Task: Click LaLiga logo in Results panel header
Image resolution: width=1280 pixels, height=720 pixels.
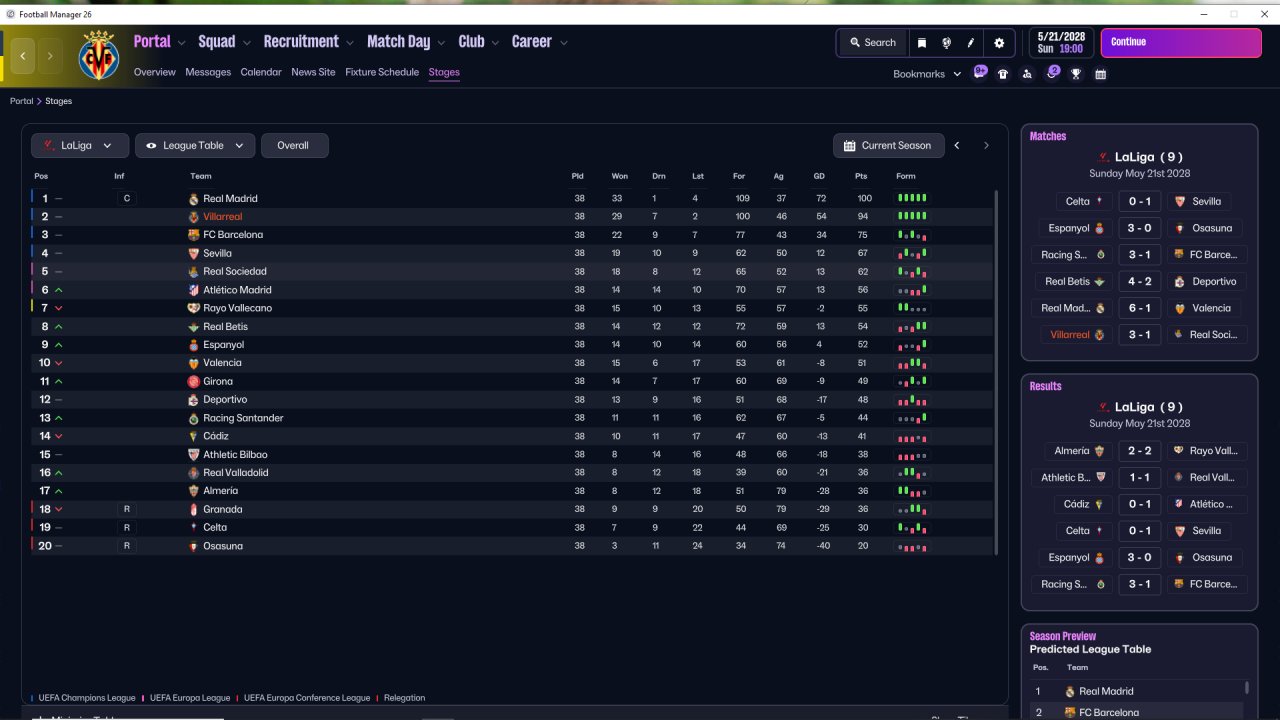Action: click(1103, 407)
